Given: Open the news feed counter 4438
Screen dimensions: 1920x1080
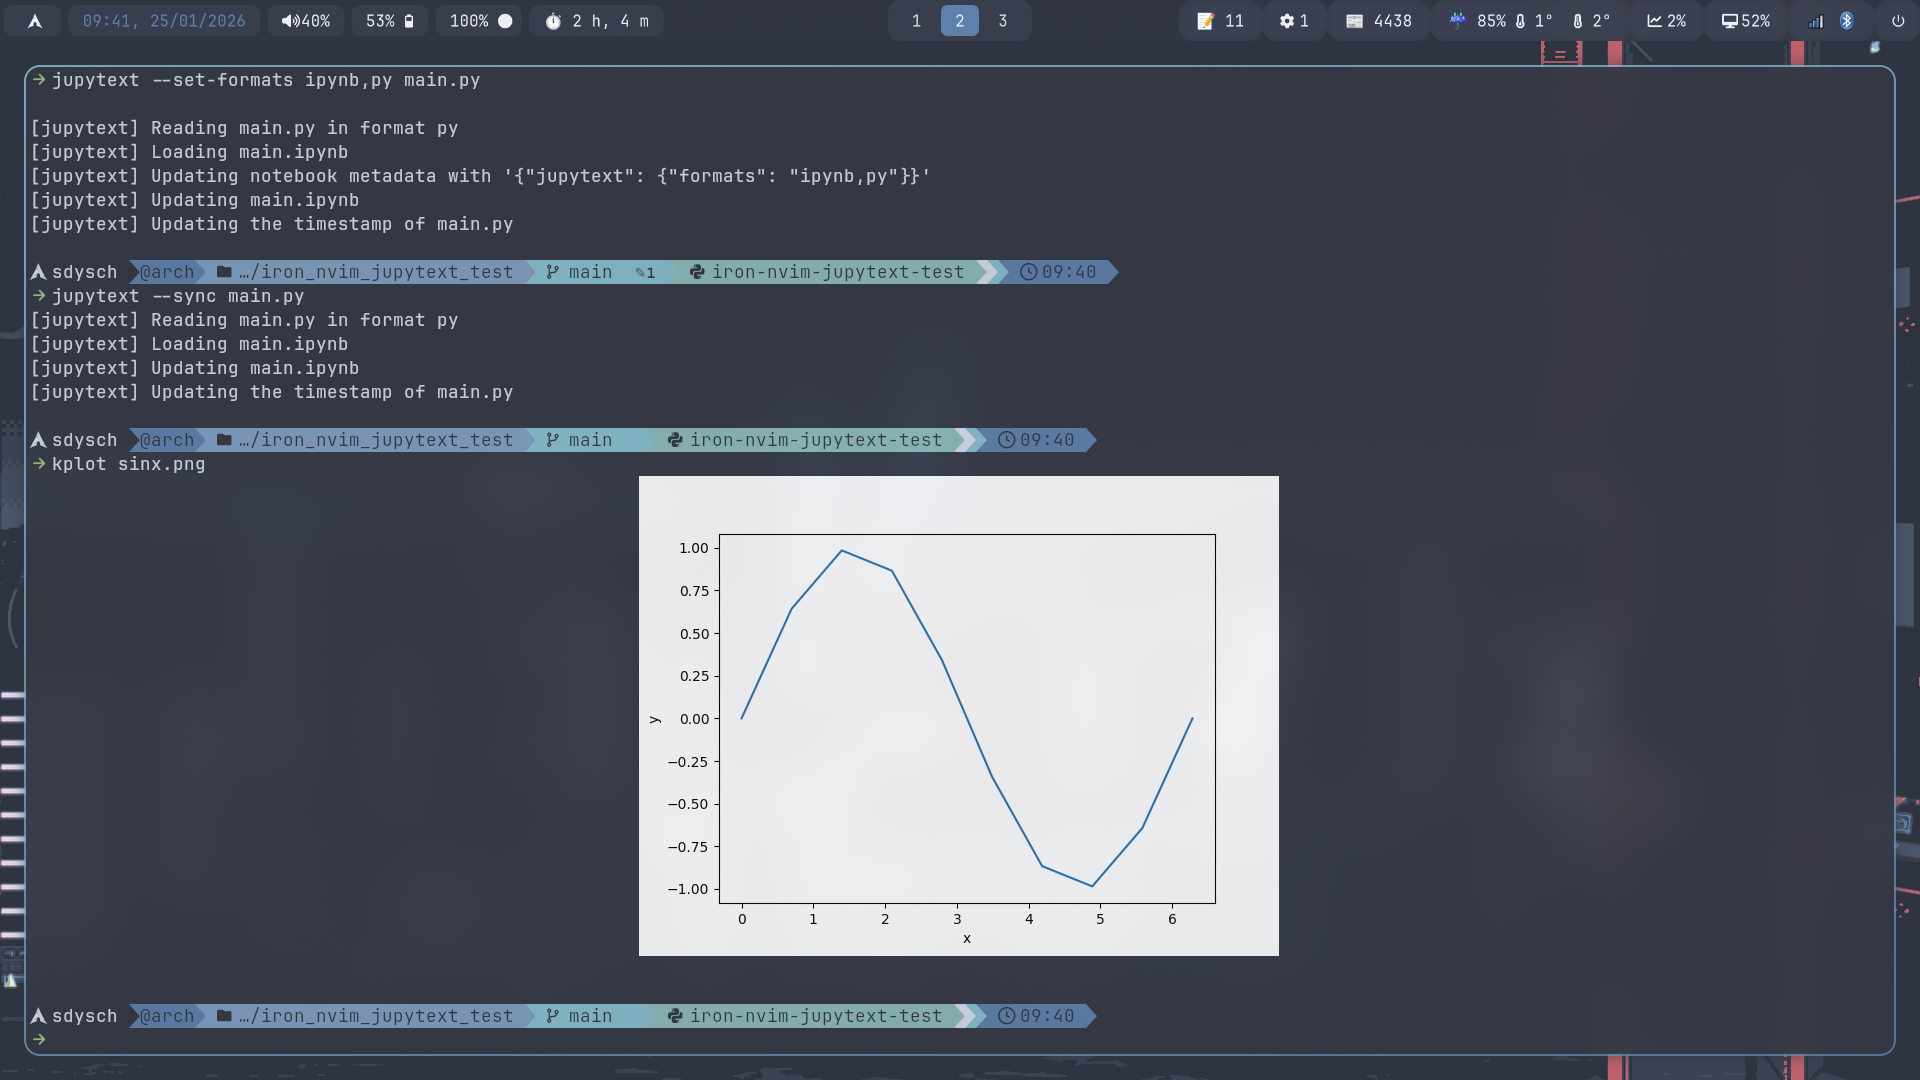Looking at the screenshot, I should pyautogui.click(x=1378, y=21).
